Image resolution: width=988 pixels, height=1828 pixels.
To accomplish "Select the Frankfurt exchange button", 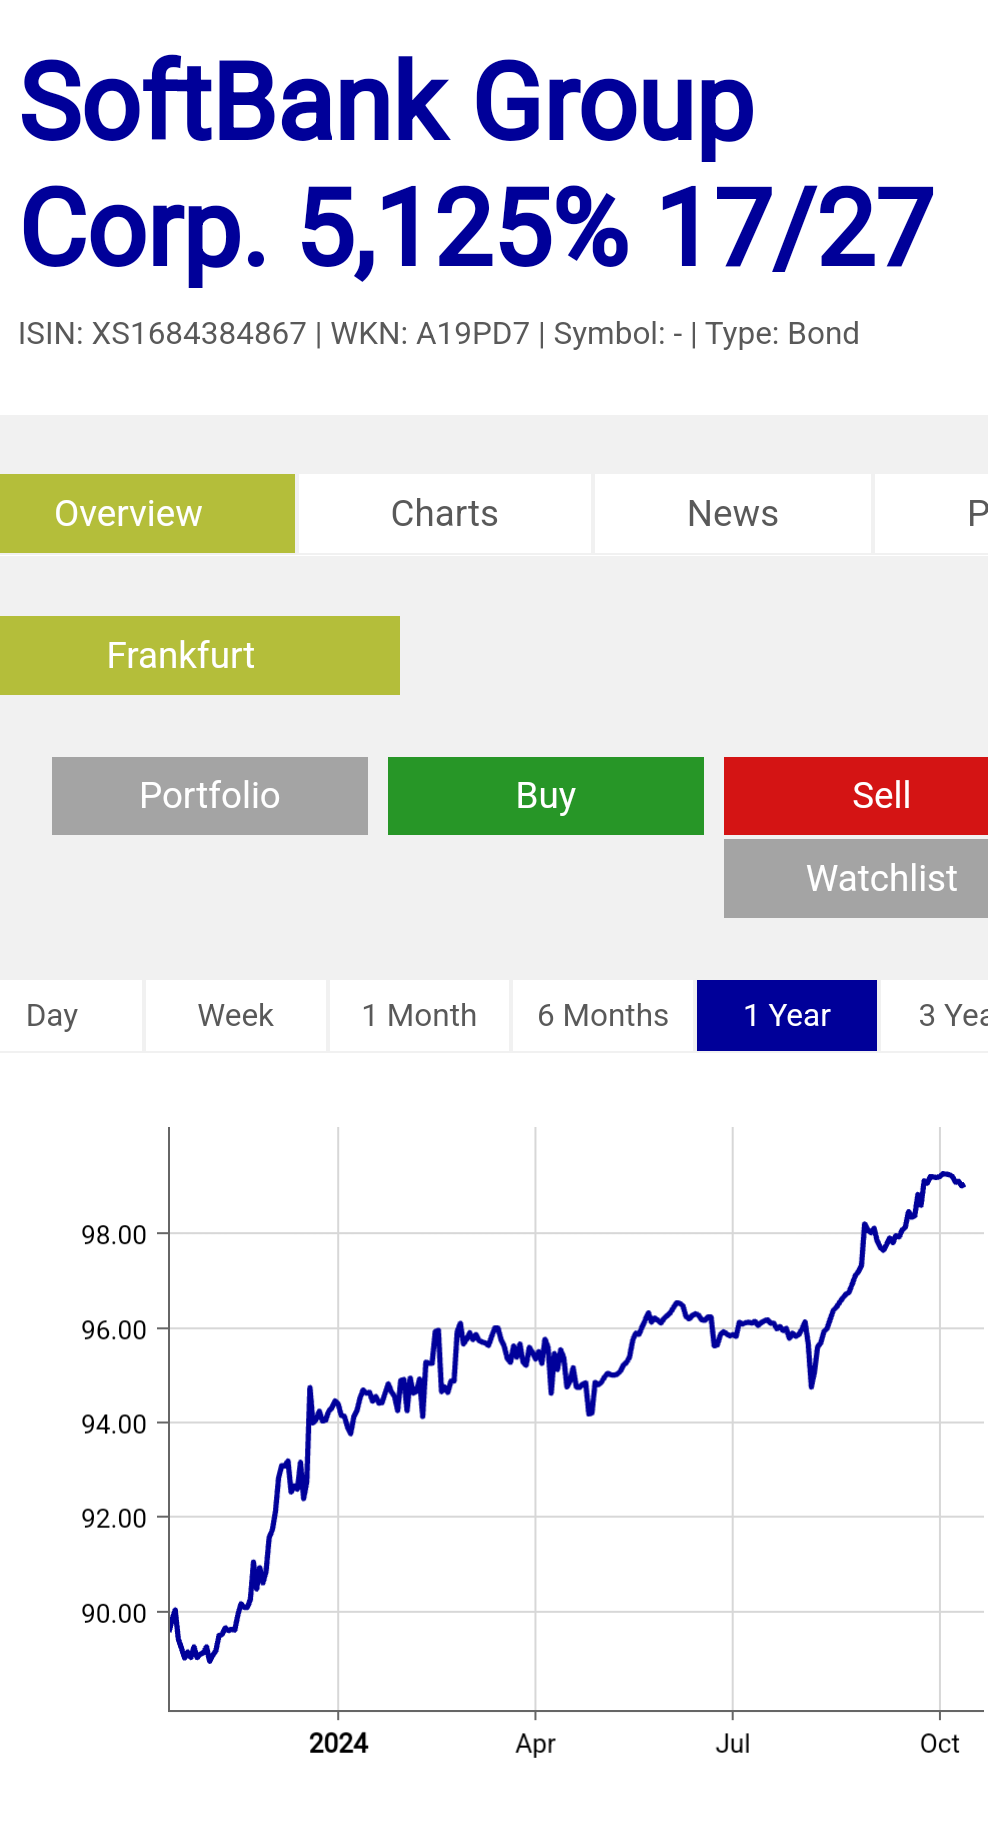I will pyautogui.click(x=200, y=655).
